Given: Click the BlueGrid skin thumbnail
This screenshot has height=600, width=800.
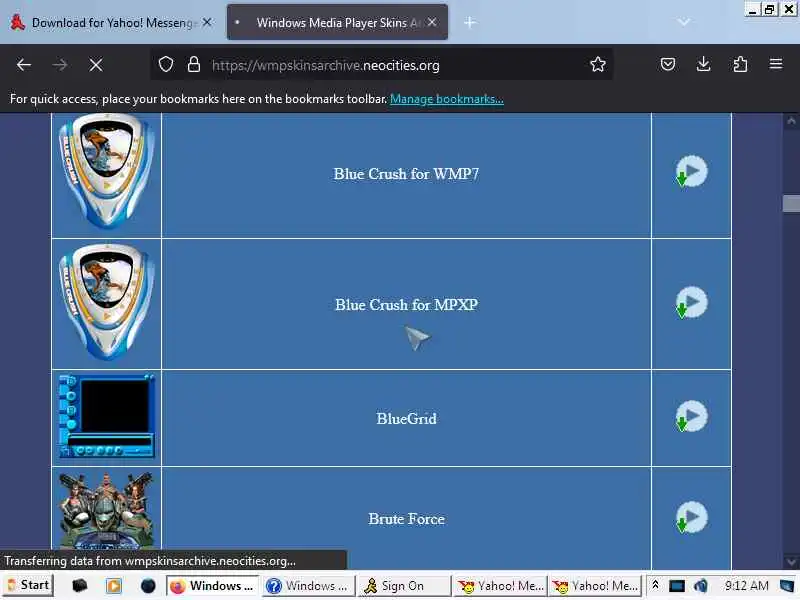Looking at the screenshot, I should (x=107, y=416).
